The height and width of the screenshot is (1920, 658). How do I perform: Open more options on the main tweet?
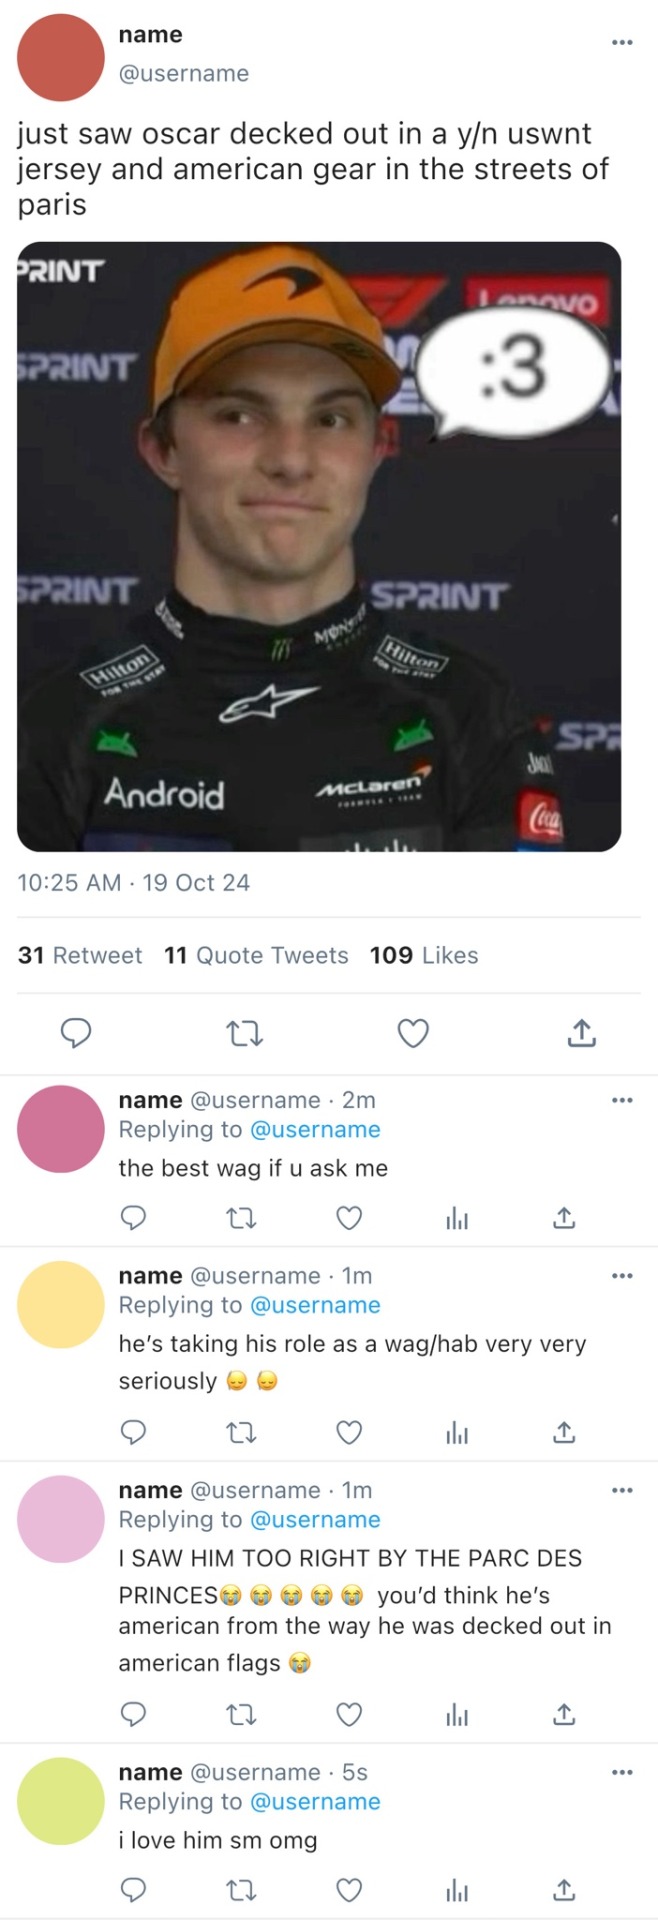tap(622, 42)
